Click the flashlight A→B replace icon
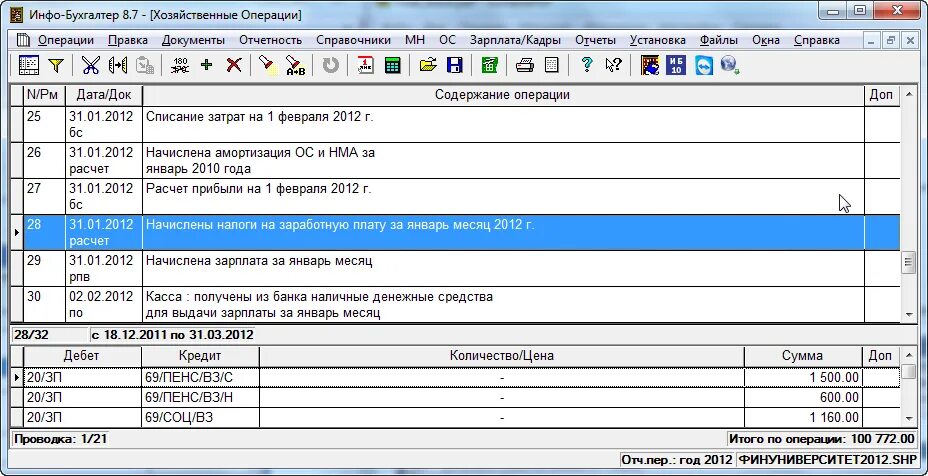928x476 pixels. coord(295,65)
